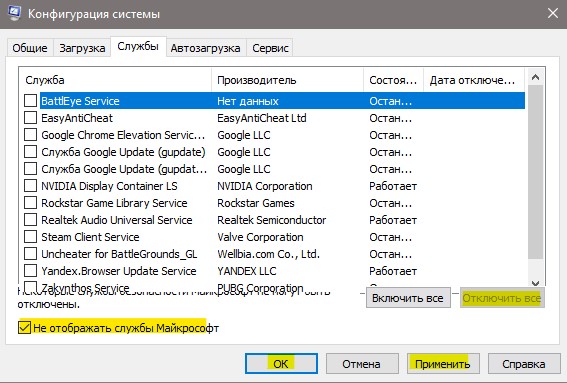Click the Состояние column header

(393, 80)
